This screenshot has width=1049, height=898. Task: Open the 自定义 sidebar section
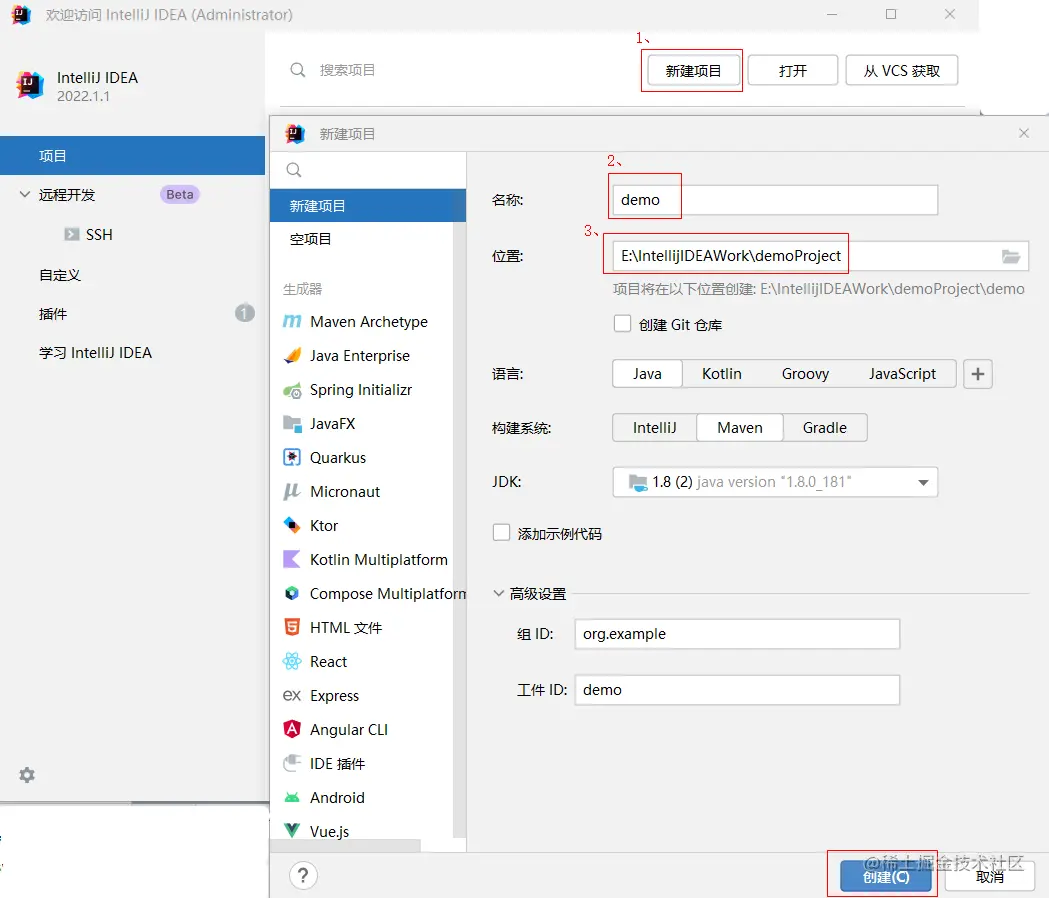click(60, 274)
